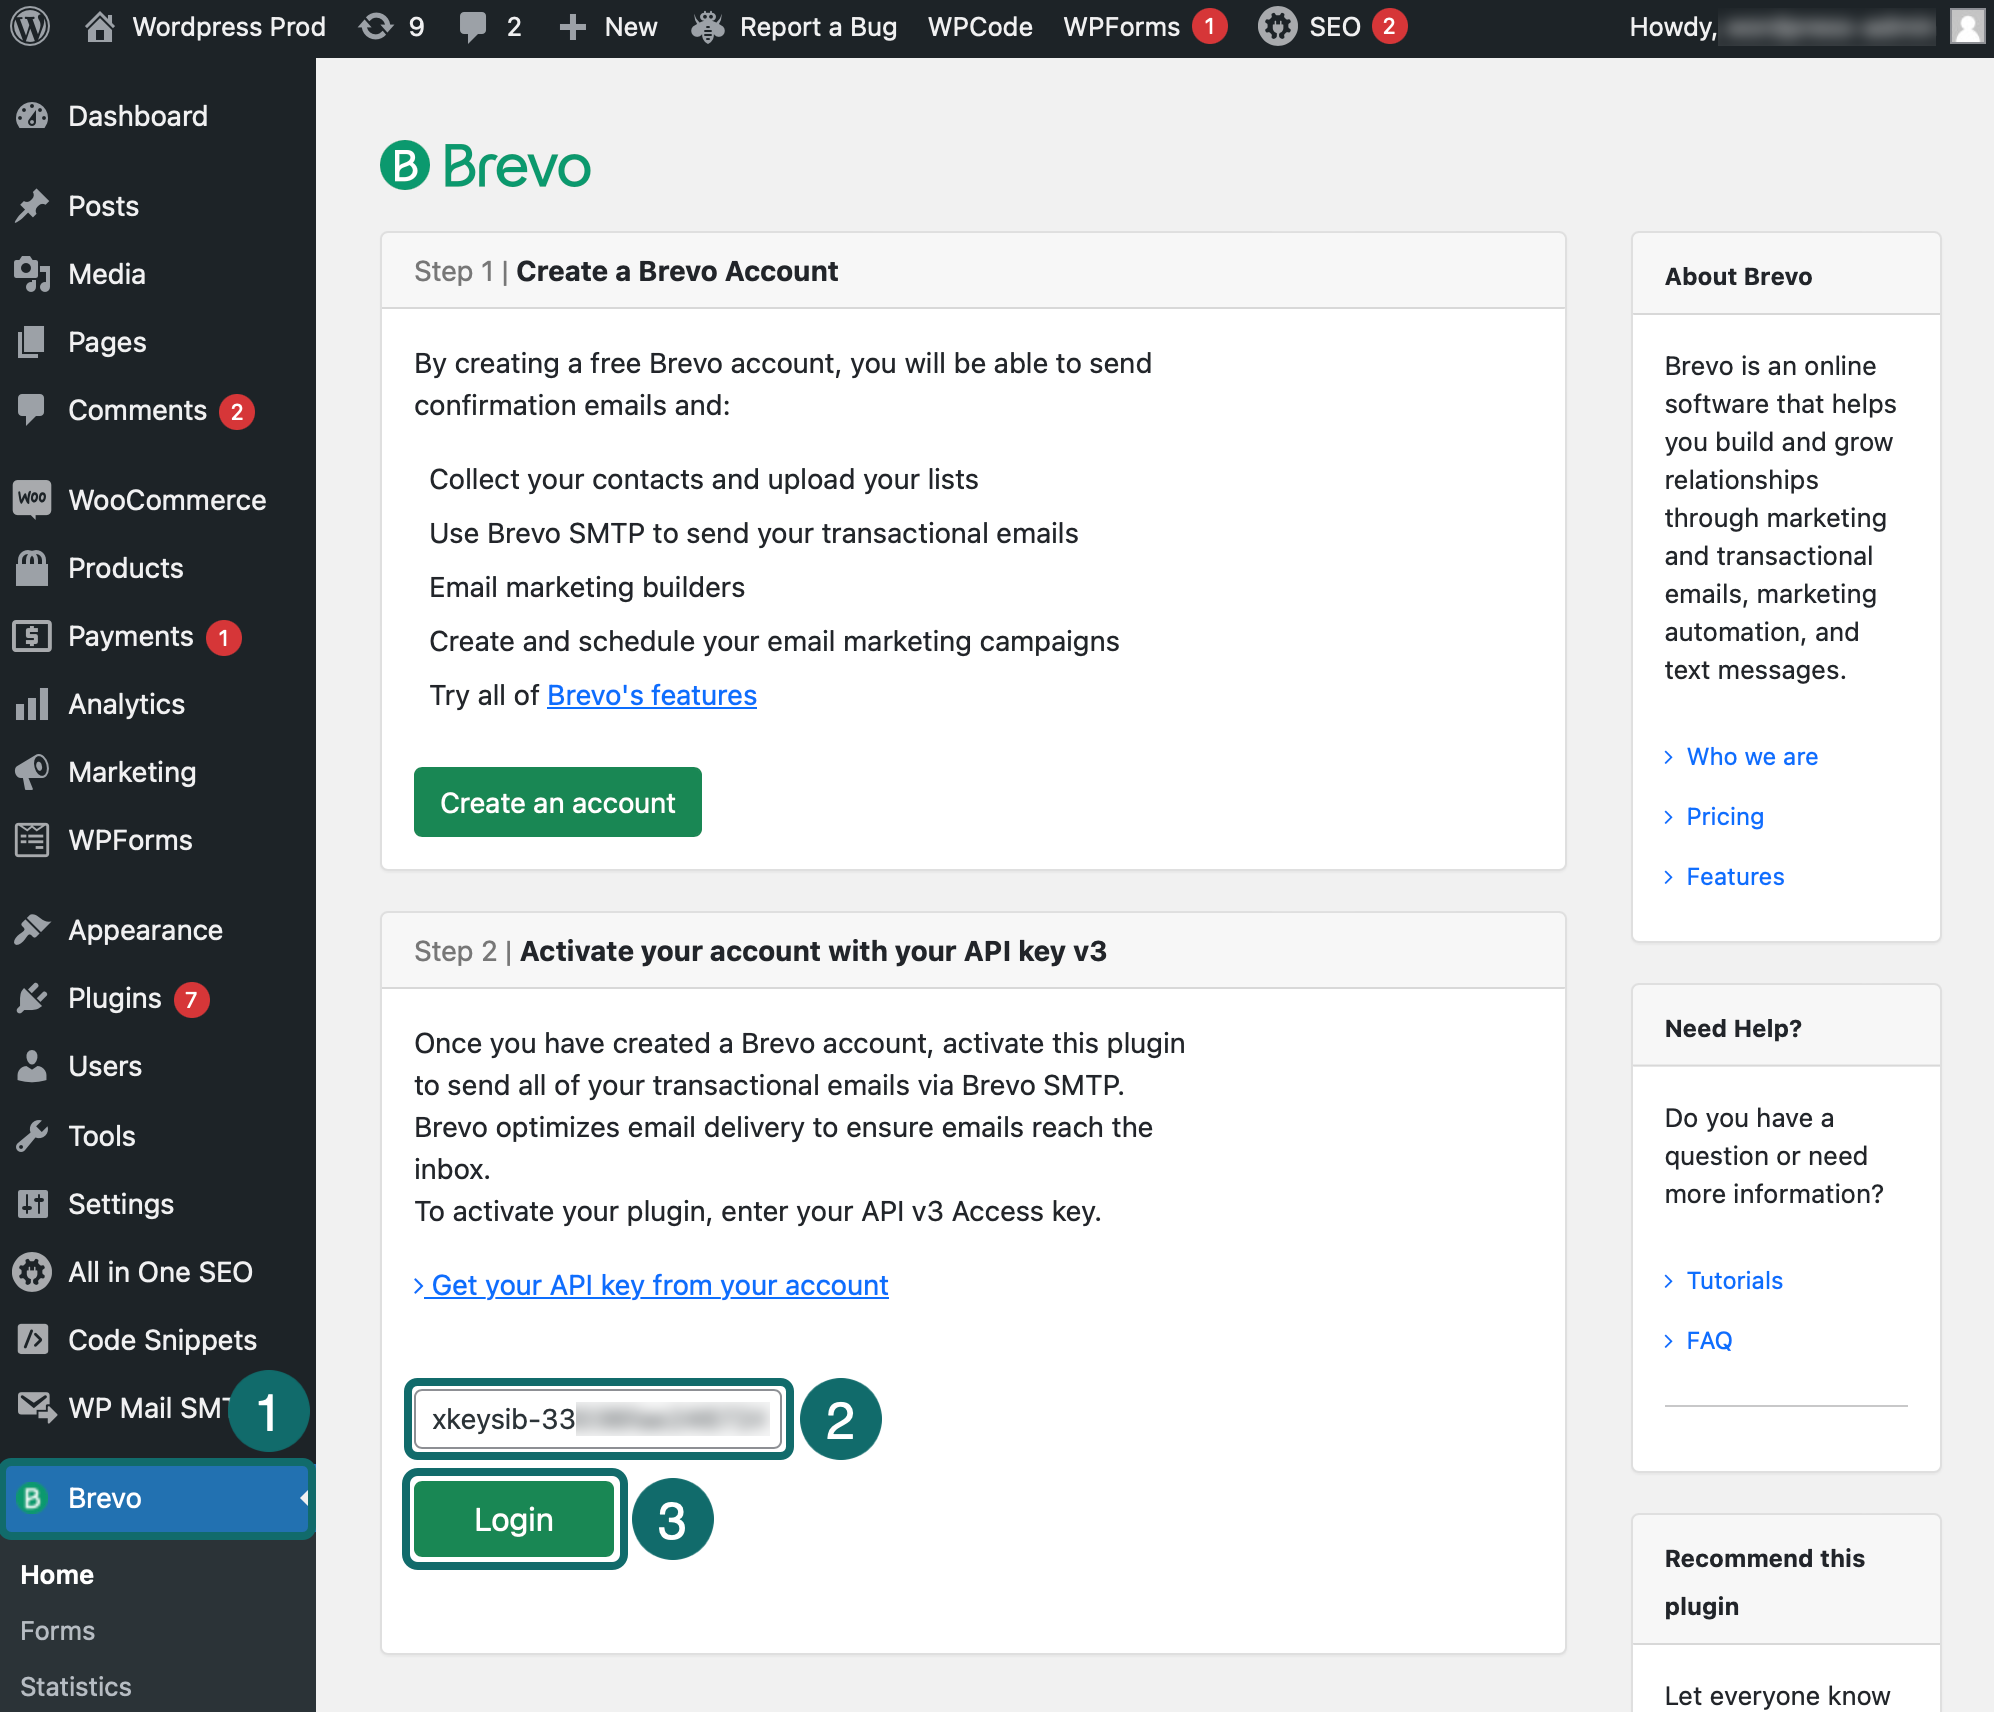Select the WooCommerce sidebar icon

click(33, 499)
